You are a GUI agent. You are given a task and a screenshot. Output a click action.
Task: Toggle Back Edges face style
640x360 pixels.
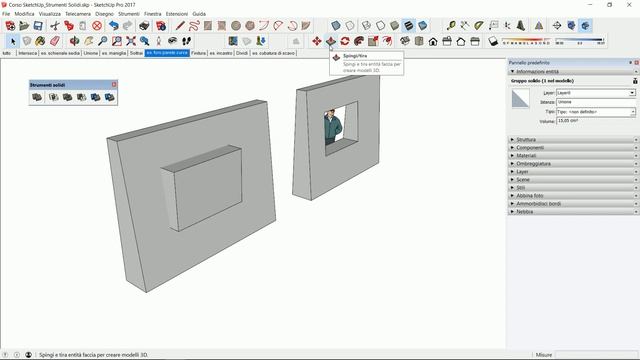(x=350, y=26)
